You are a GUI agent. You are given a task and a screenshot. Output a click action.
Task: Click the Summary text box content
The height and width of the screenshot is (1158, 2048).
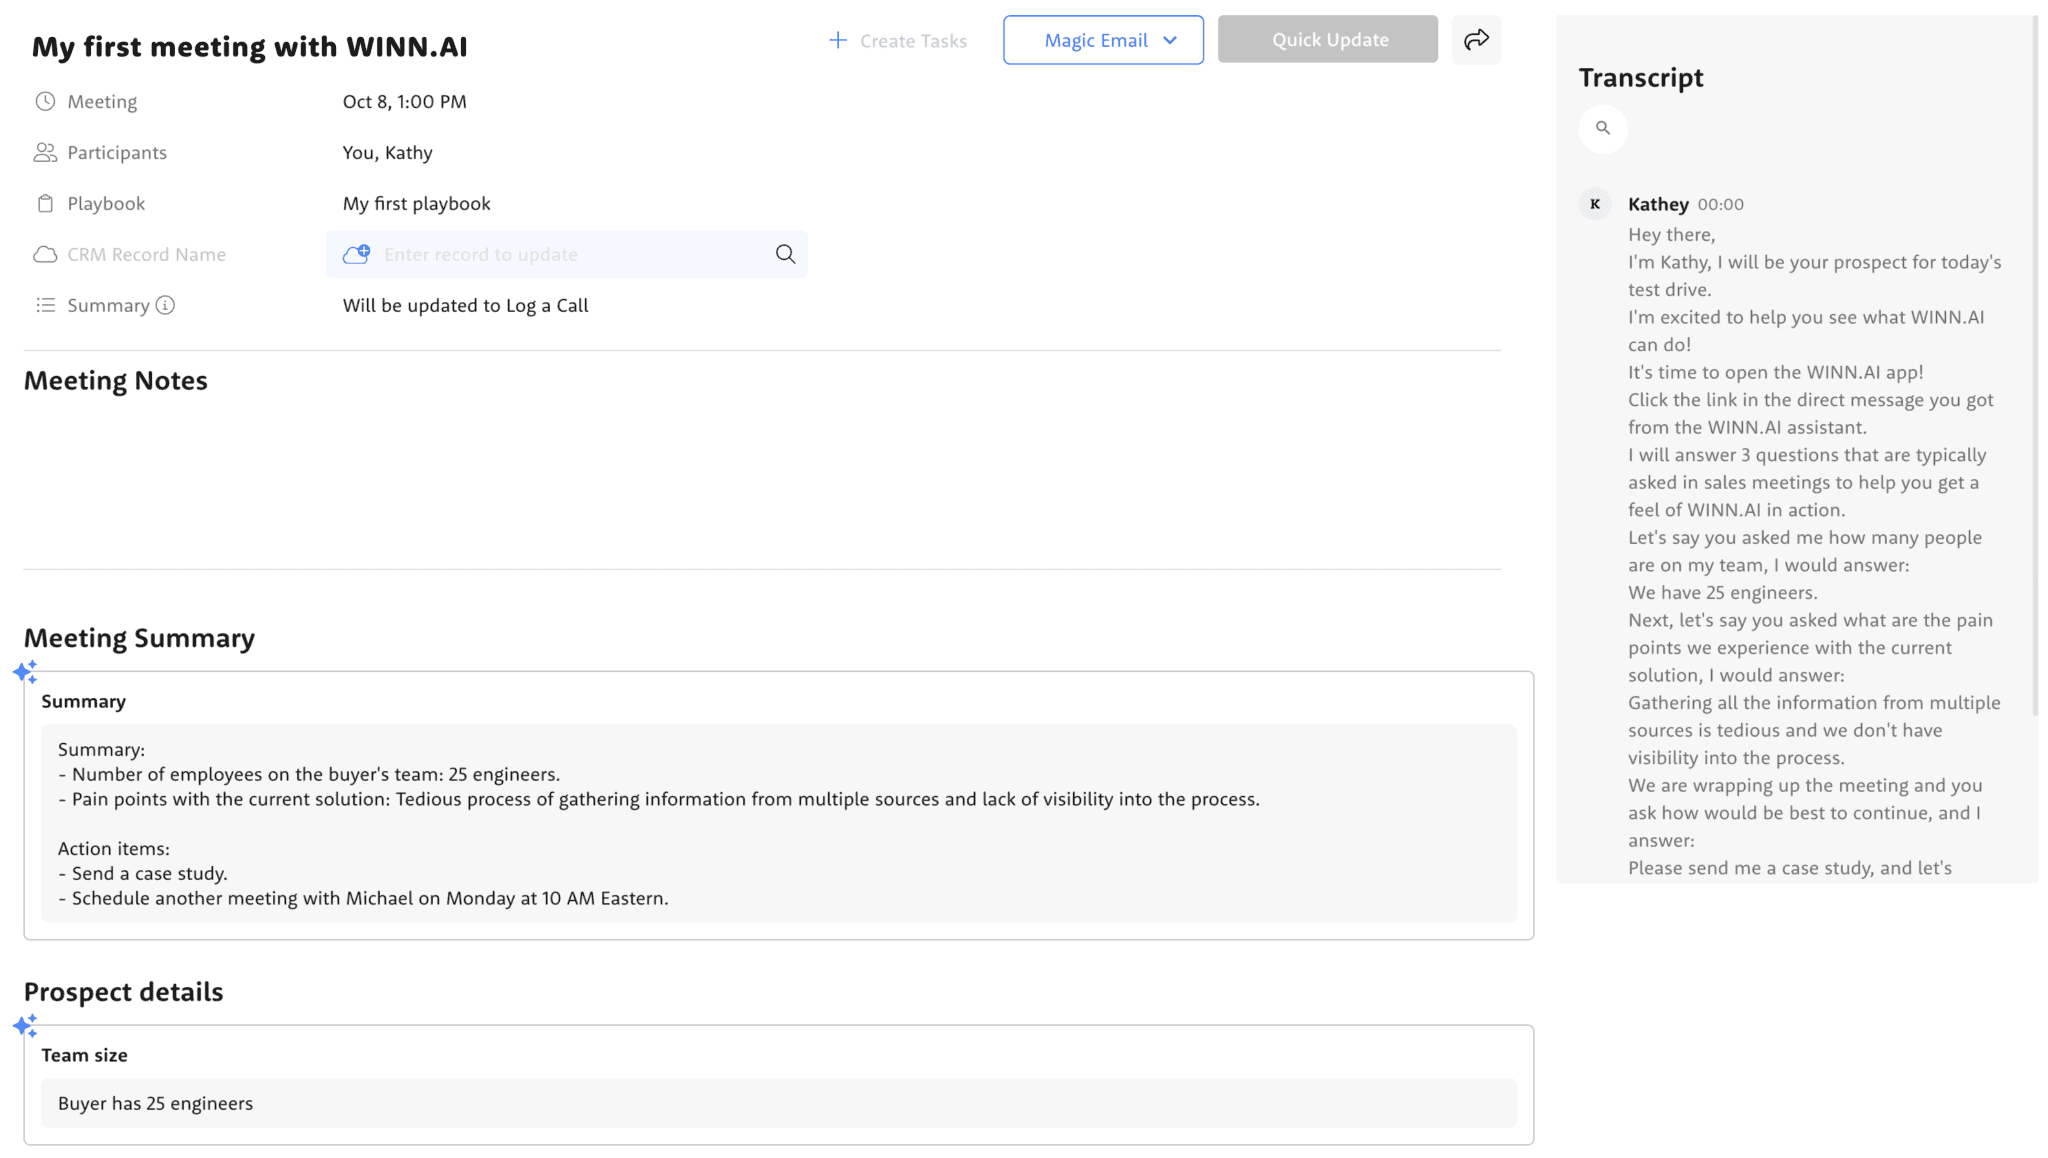pos(778,823)
